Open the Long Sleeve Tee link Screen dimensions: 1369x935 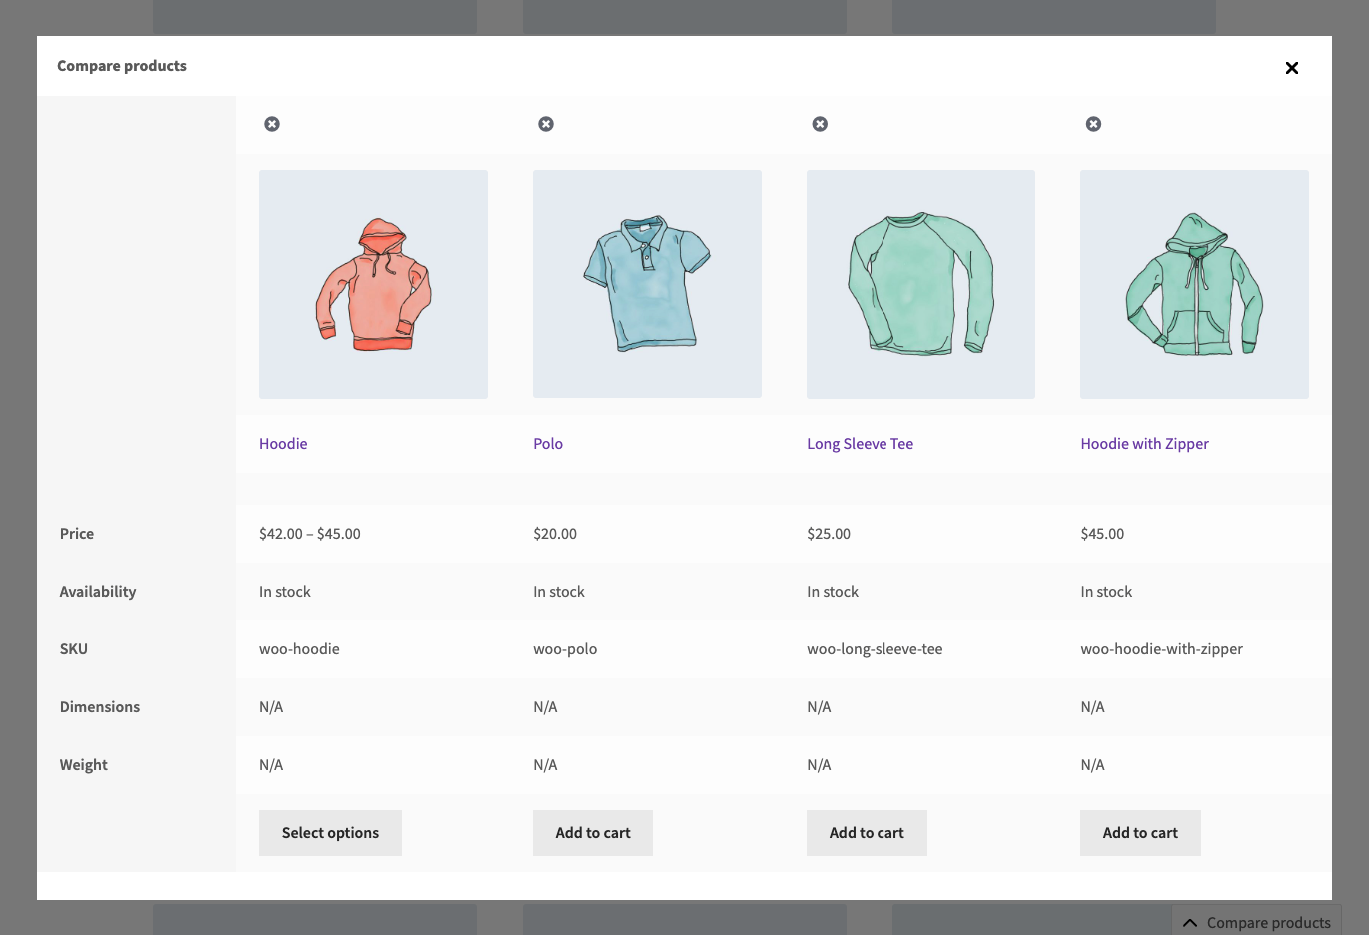[x=860, y=444]
